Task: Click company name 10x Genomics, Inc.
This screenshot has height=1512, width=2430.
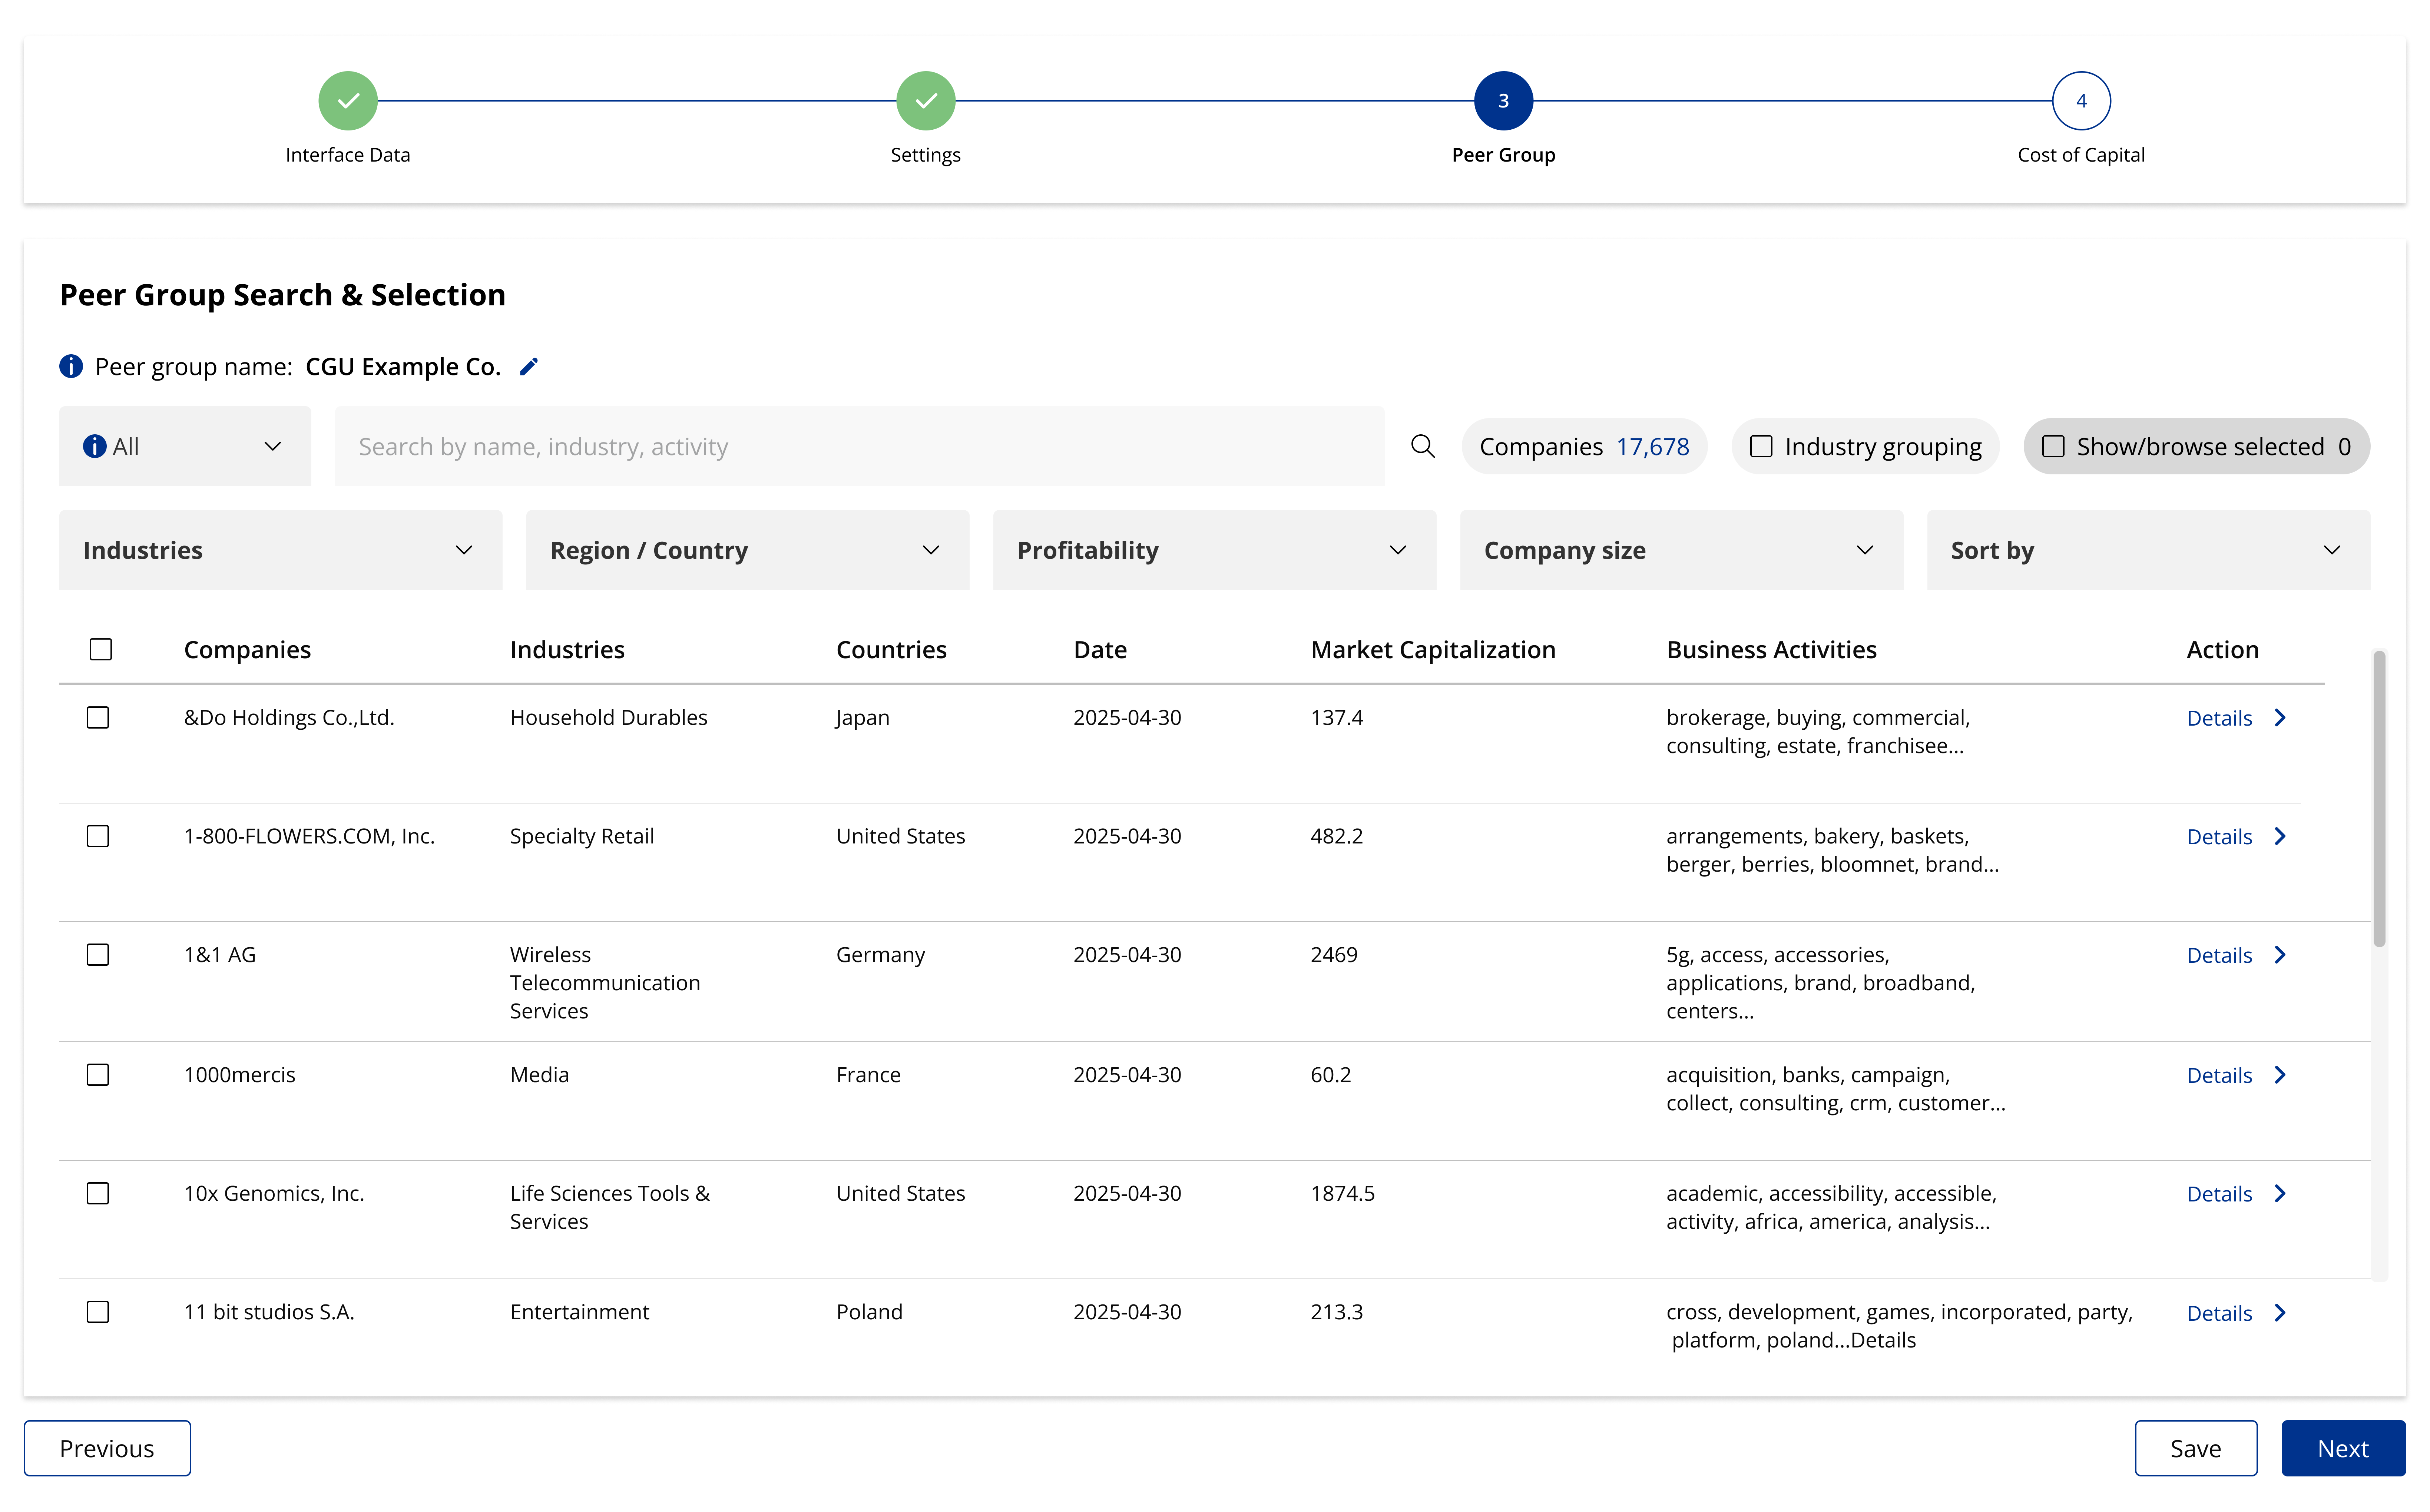Action: click(274, 1193)
